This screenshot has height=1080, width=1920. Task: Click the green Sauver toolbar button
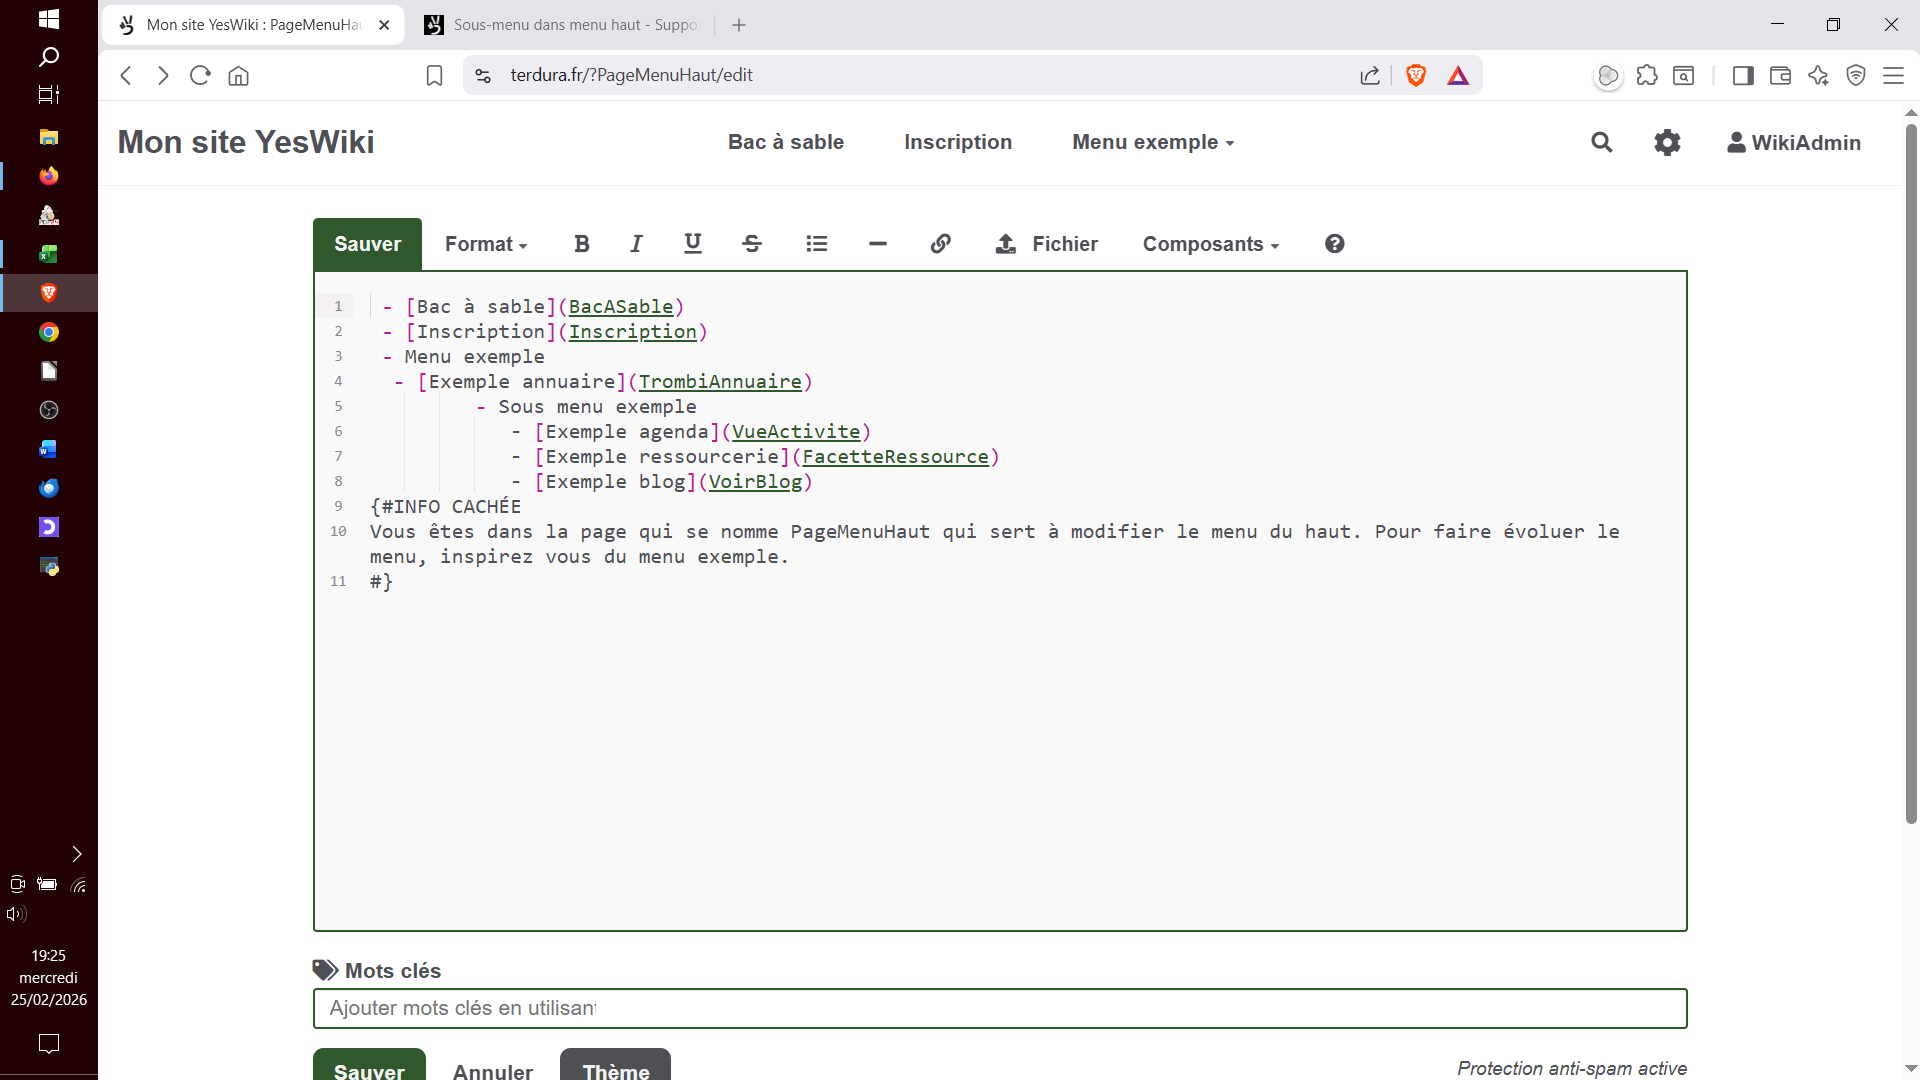coord(367,244)
